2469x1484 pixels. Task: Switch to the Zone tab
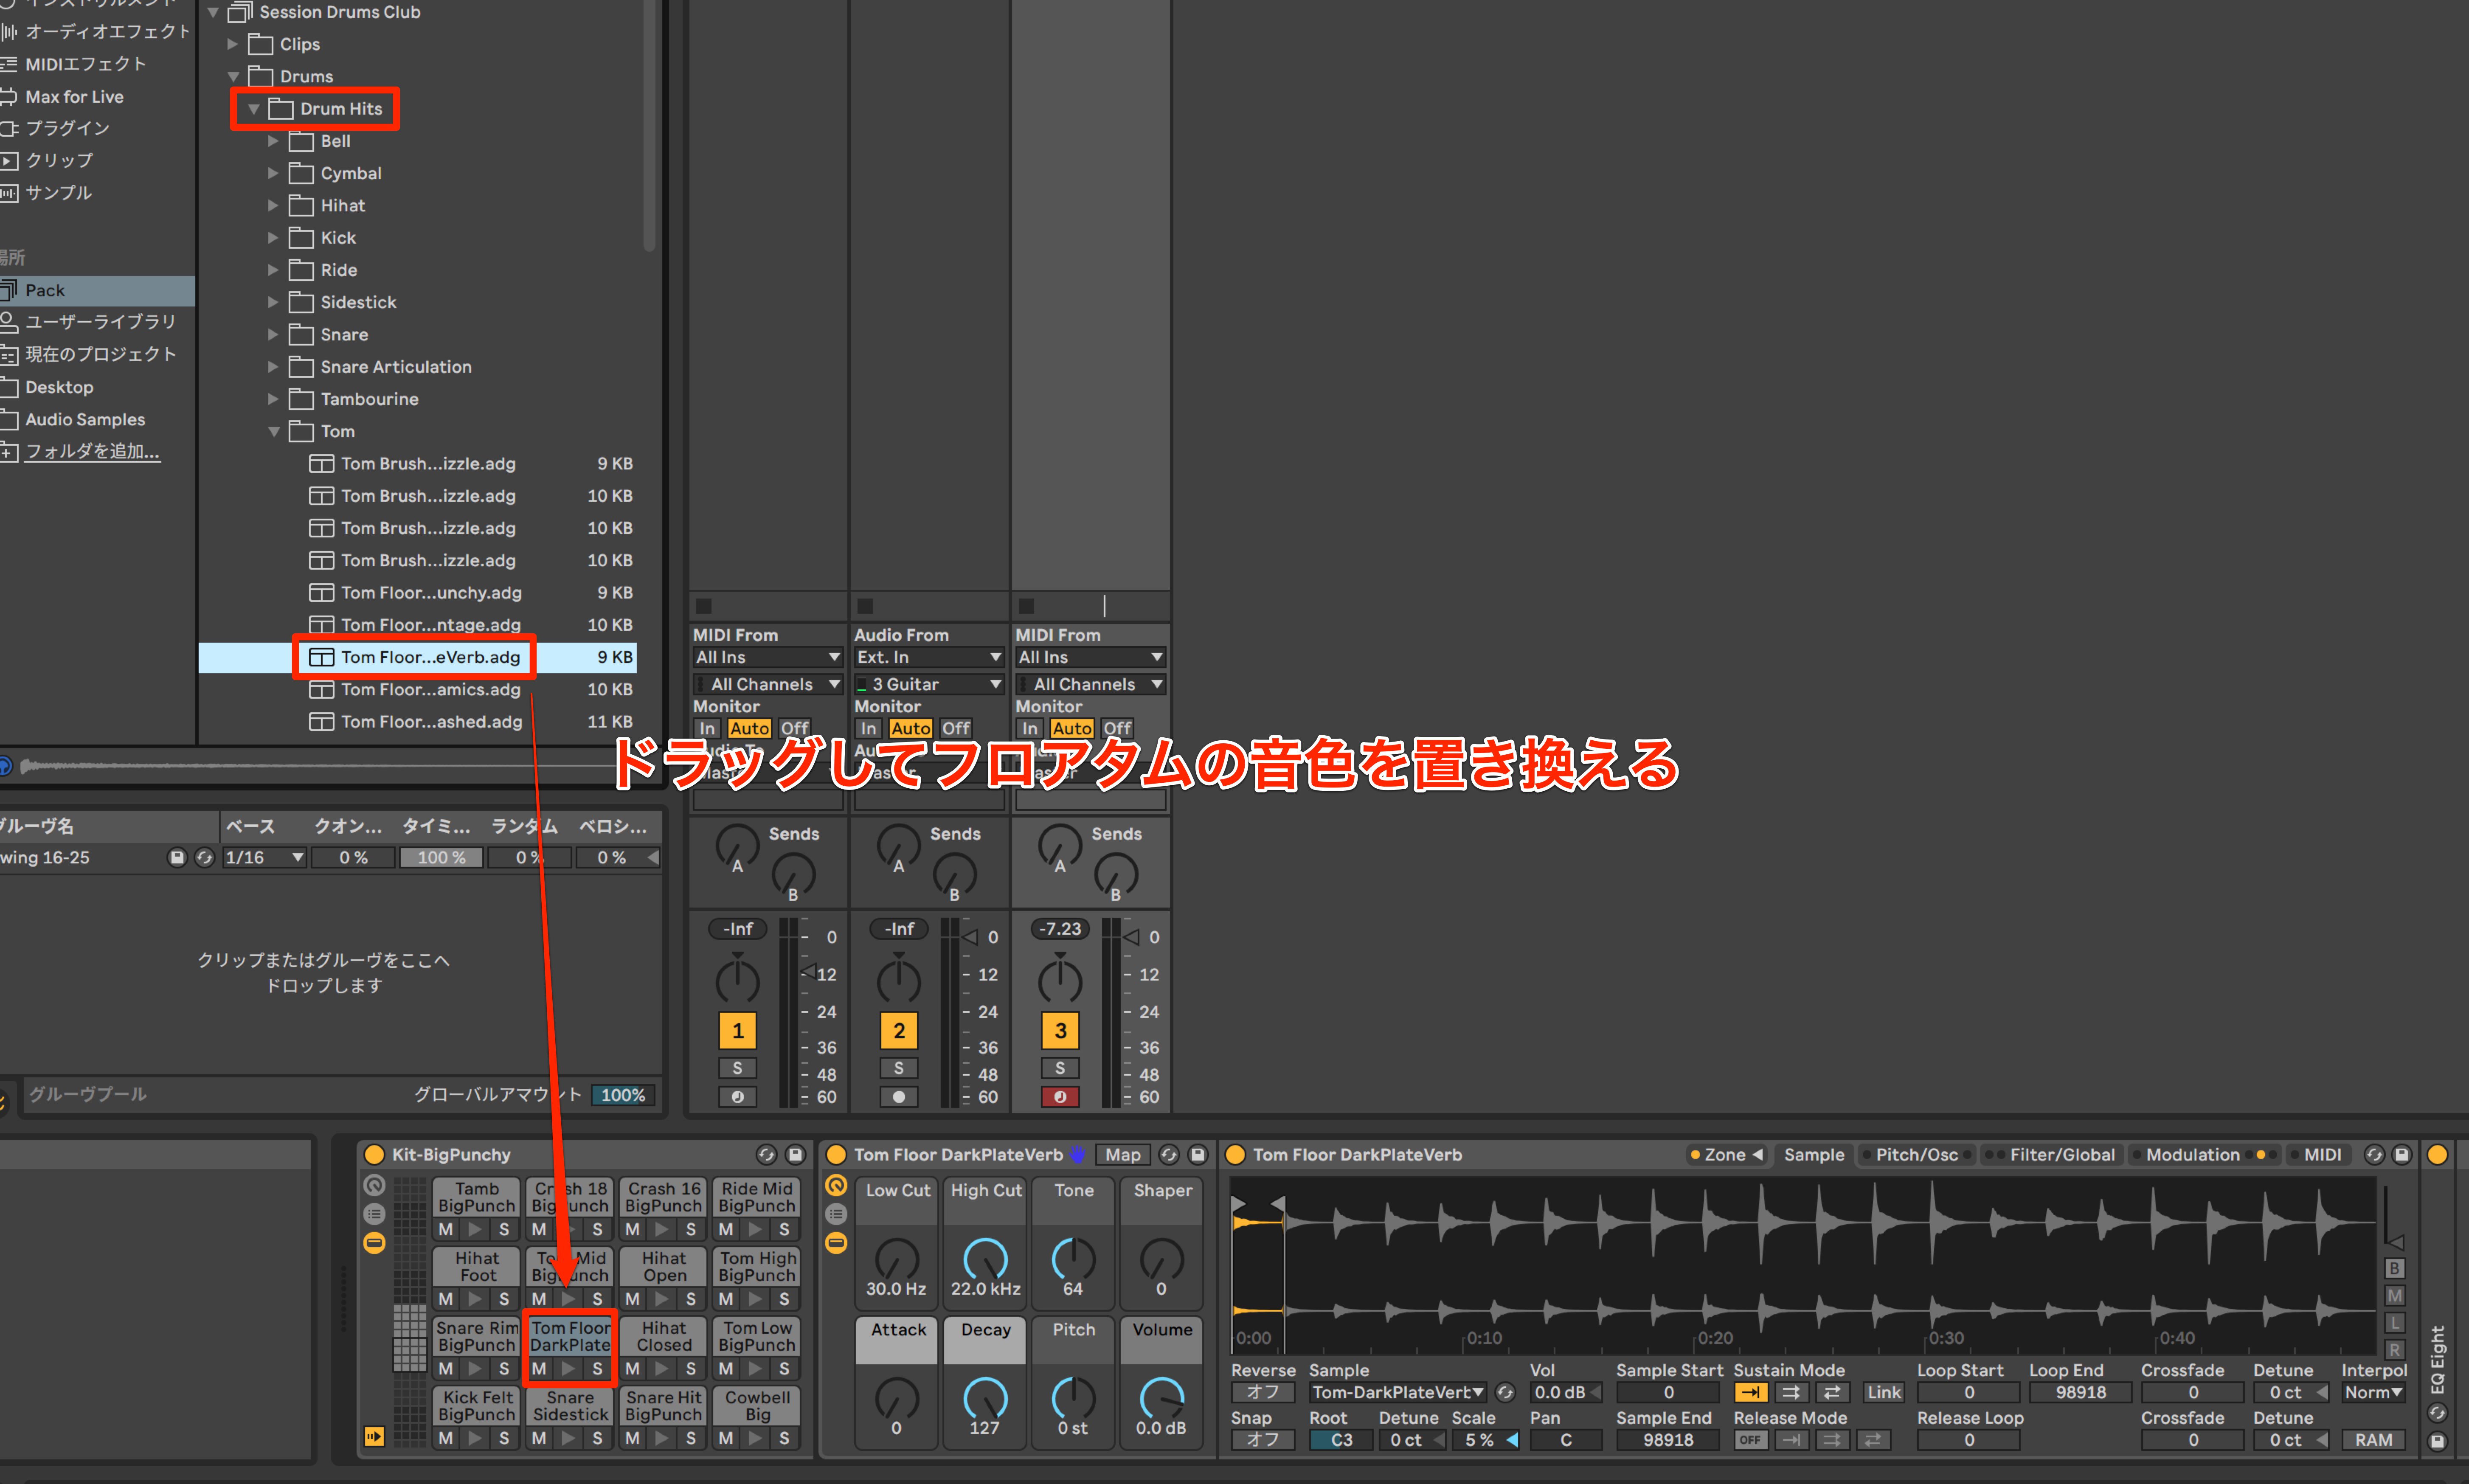point(1726,1154)
